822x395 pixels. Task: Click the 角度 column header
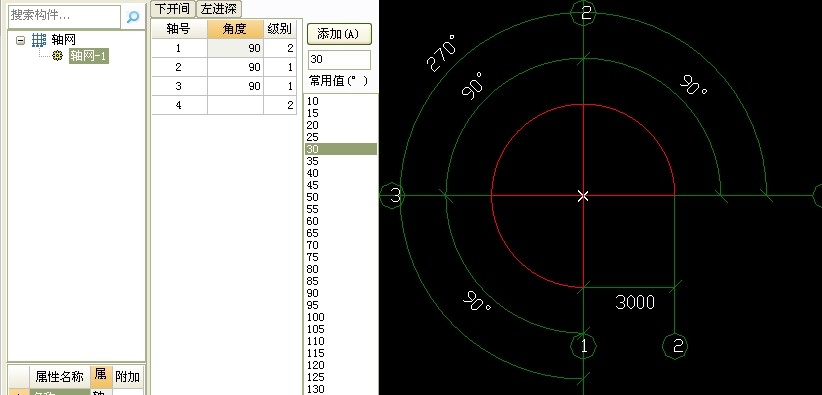(x=235, y=29)
